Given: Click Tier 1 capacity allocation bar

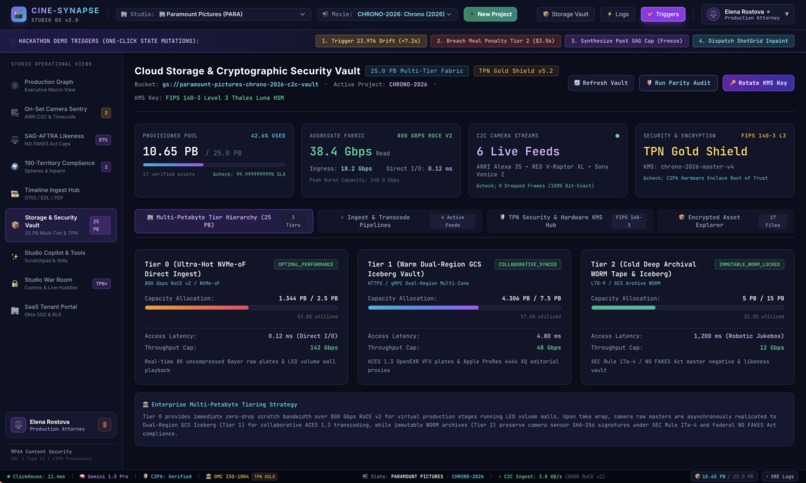Looking at the screenshot, I should tap(464, 307).
